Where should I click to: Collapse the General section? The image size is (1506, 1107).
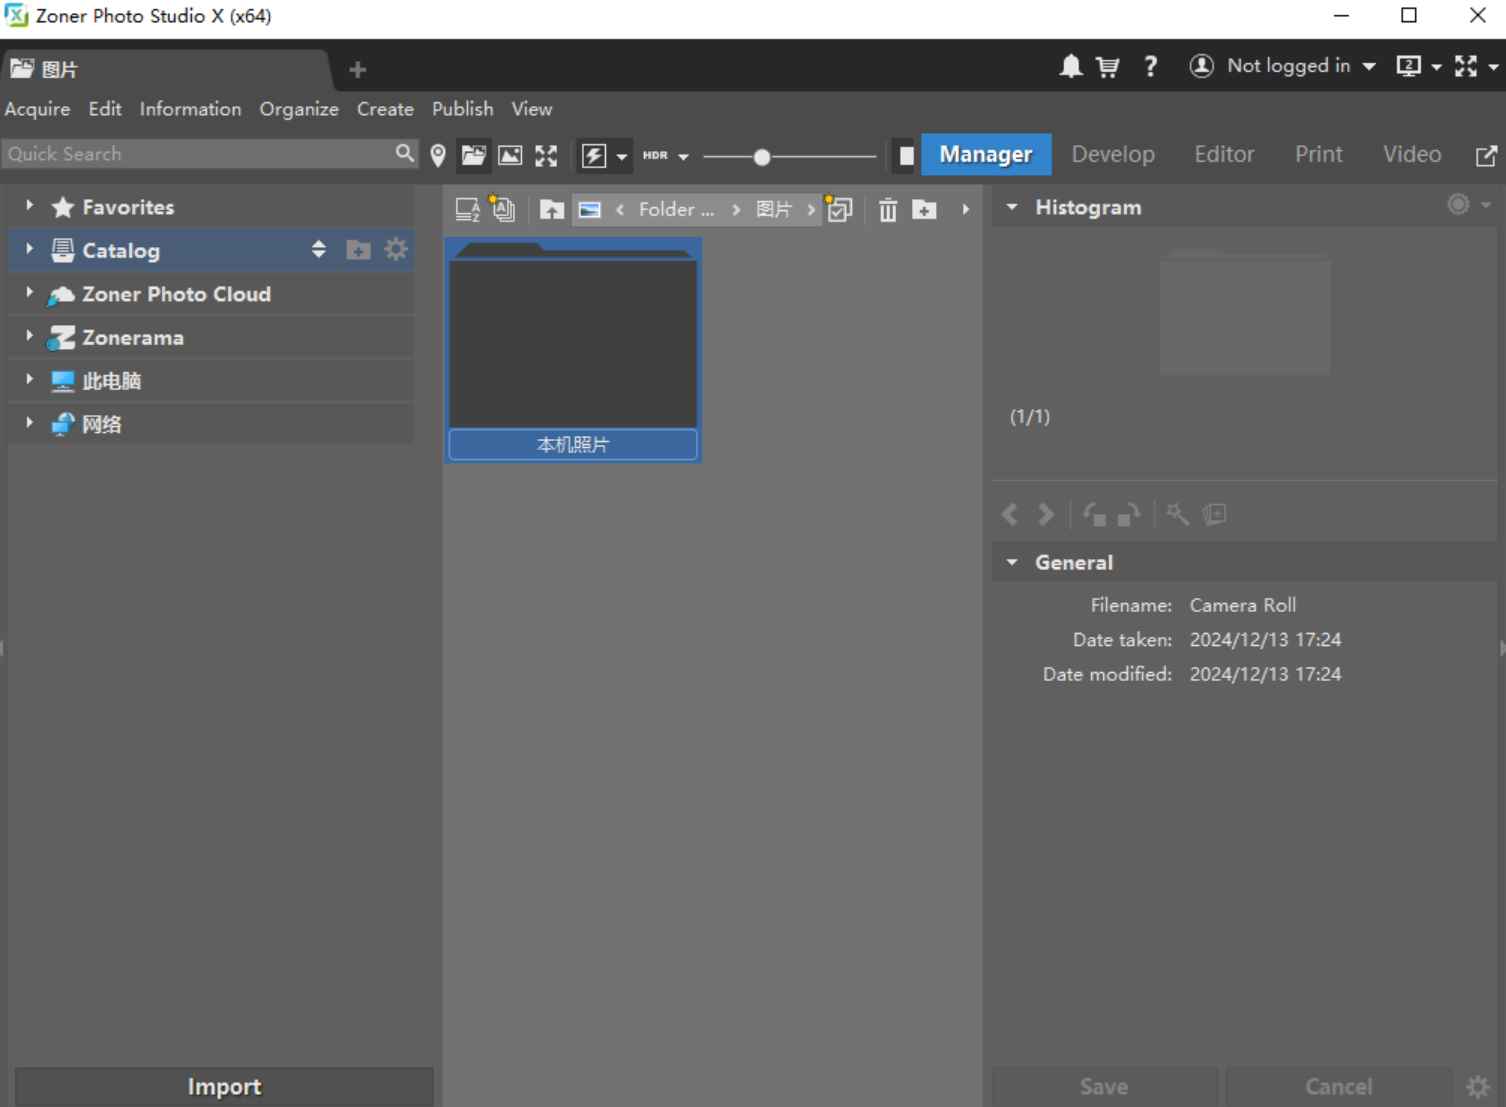point(1011,562)
